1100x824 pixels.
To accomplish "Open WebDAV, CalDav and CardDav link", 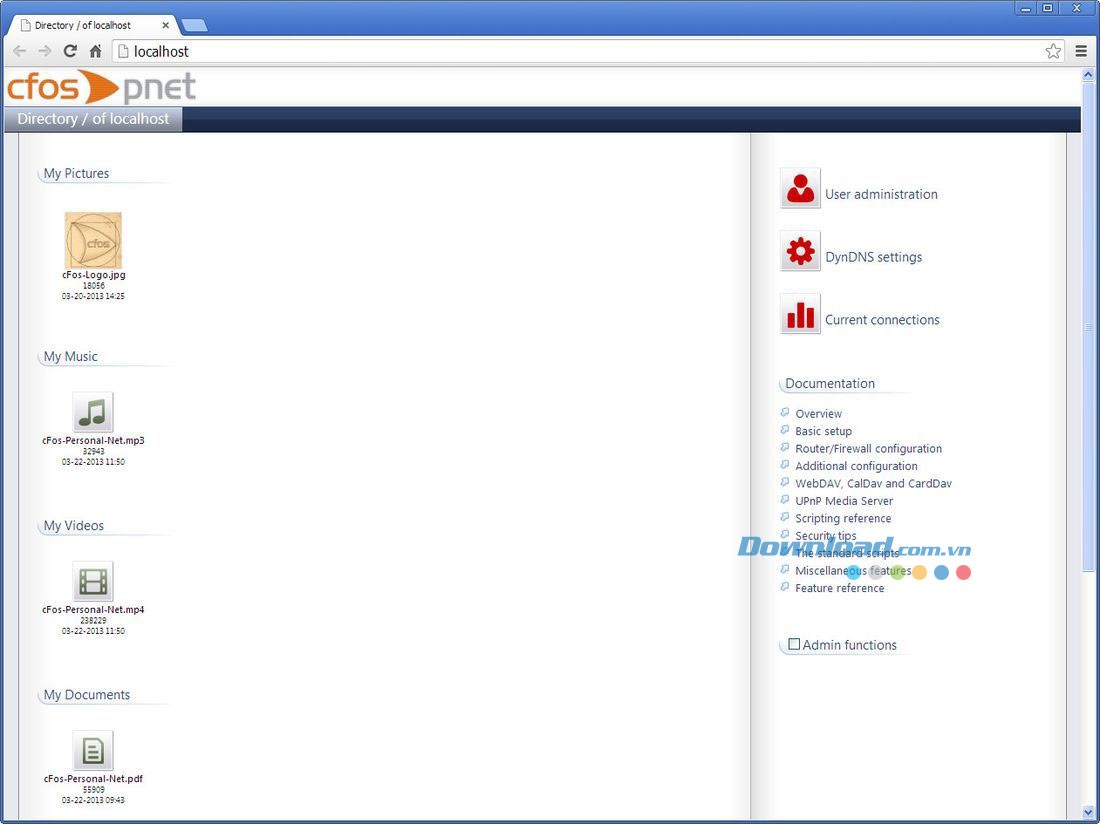I will 873,484.
